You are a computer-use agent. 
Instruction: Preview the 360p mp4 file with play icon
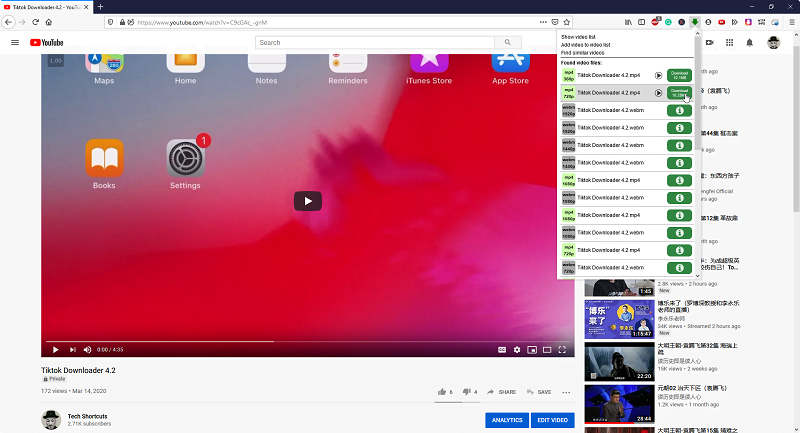(x=659, y=75)
